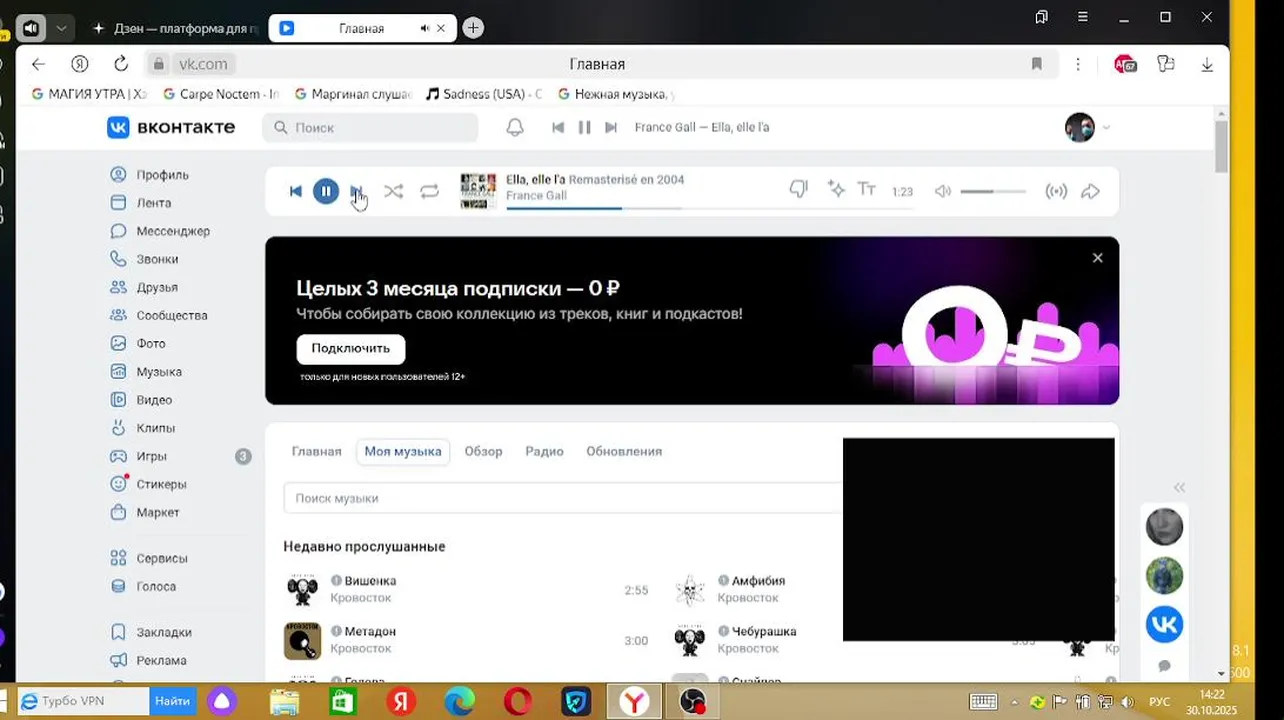Switch to the Моя музыка tab
The width and height of the screenshot is (1284, 720).
(403, 451)
